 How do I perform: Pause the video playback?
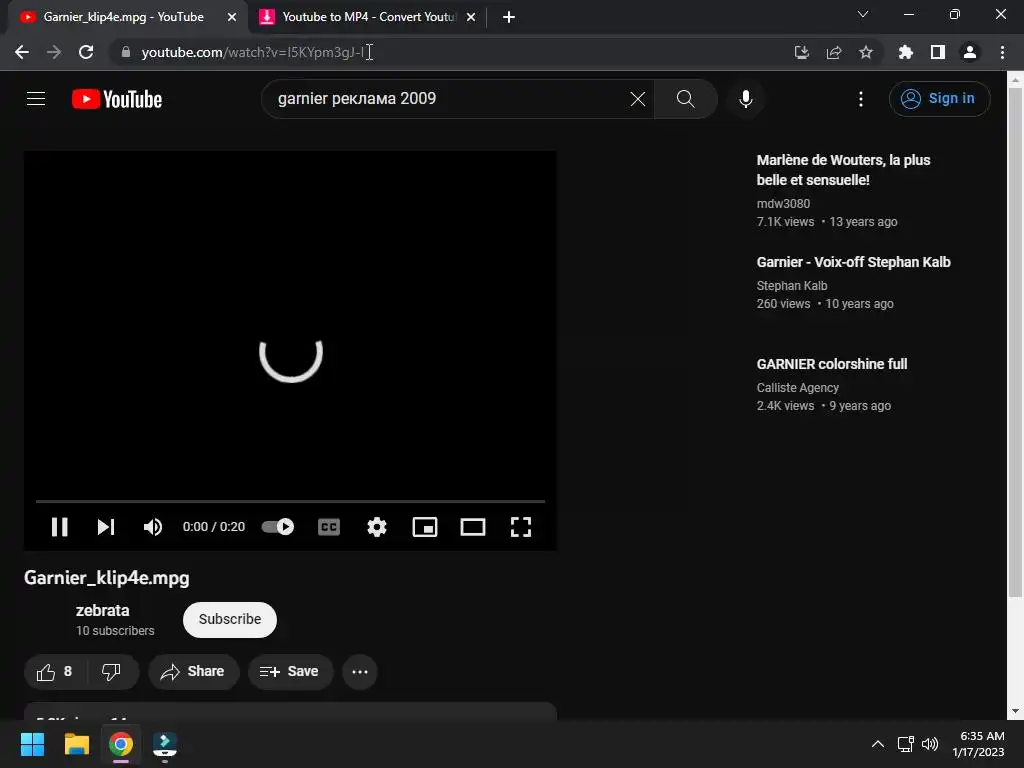point(59,527)
